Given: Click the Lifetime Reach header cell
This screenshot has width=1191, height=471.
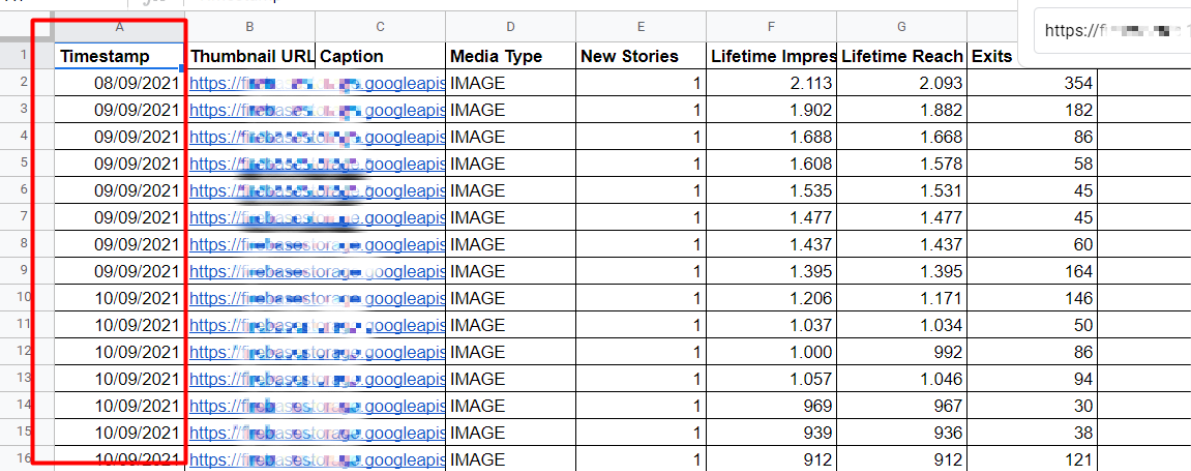Looking at the screenshot, I should coord(901,56).
